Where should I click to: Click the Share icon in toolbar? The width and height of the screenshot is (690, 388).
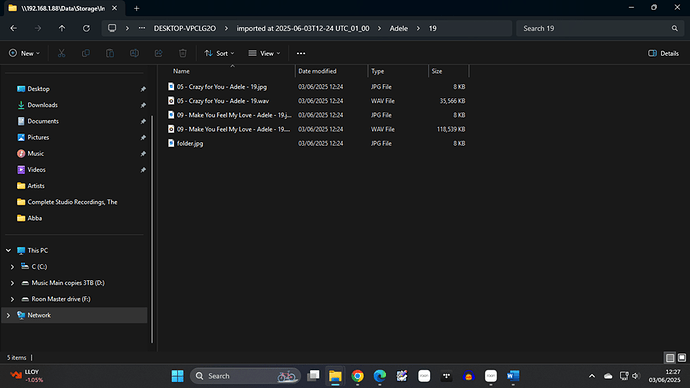point(158,53)
